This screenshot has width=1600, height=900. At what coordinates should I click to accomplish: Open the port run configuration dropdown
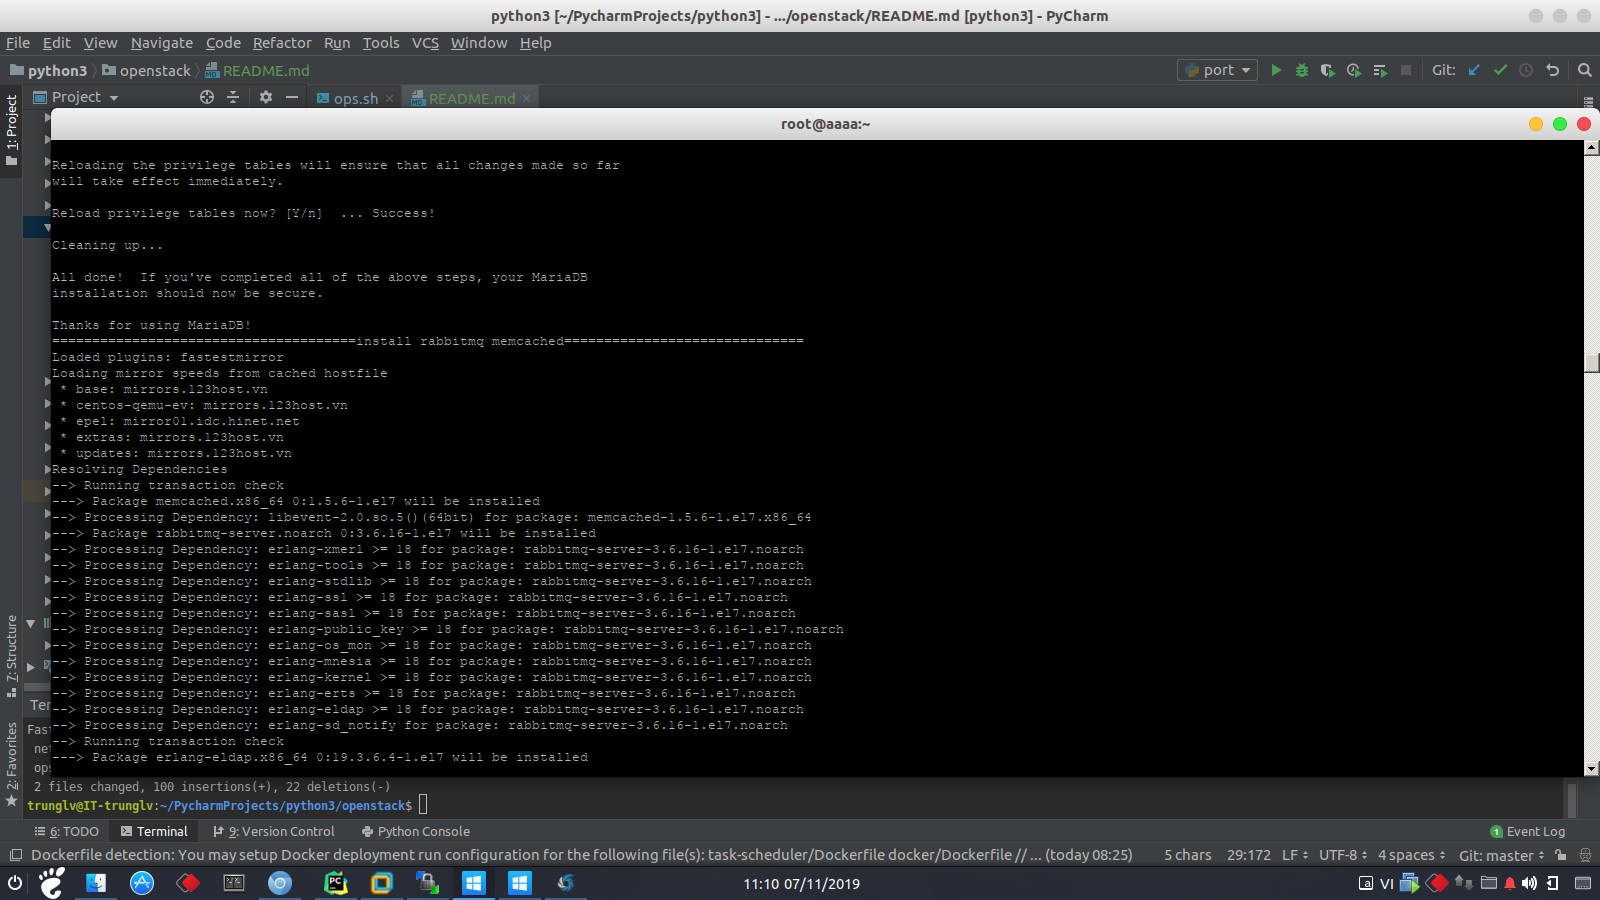(1217, 70)
